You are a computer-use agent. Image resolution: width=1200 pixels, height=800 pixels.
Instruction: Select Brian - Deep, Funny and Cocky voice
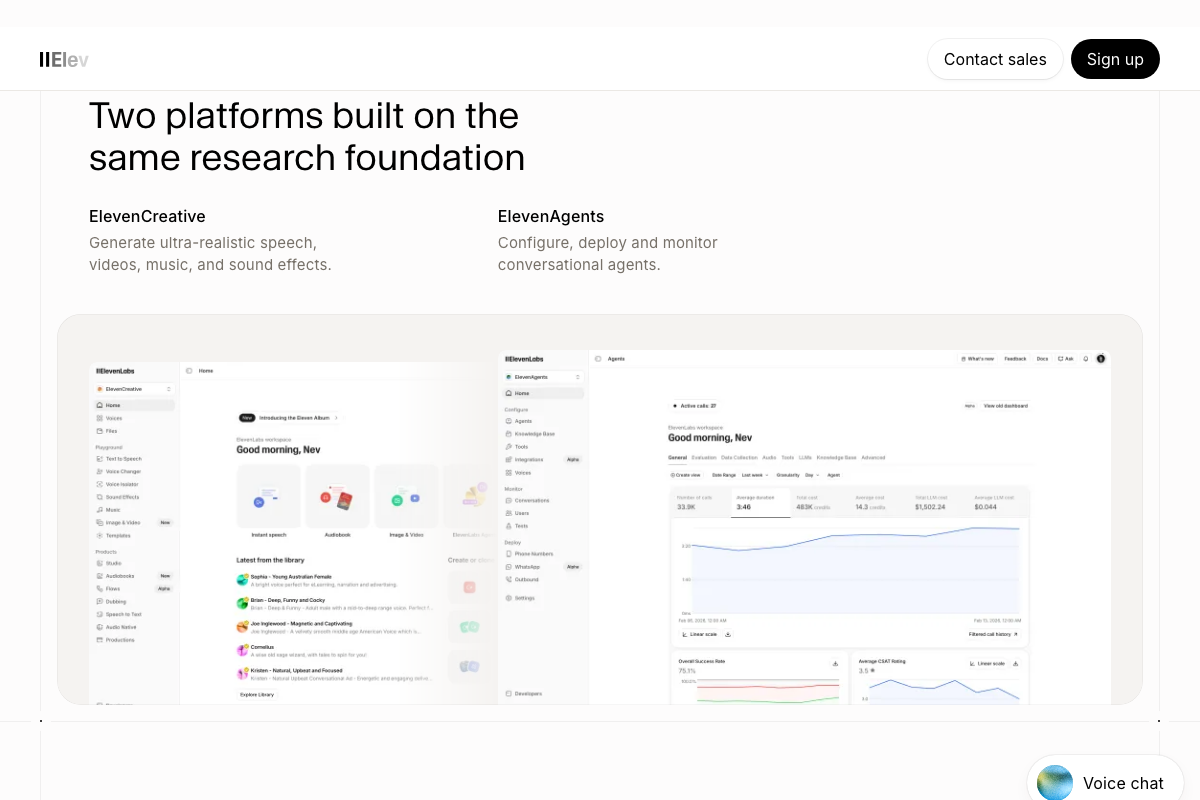click(x=334, y=604)
